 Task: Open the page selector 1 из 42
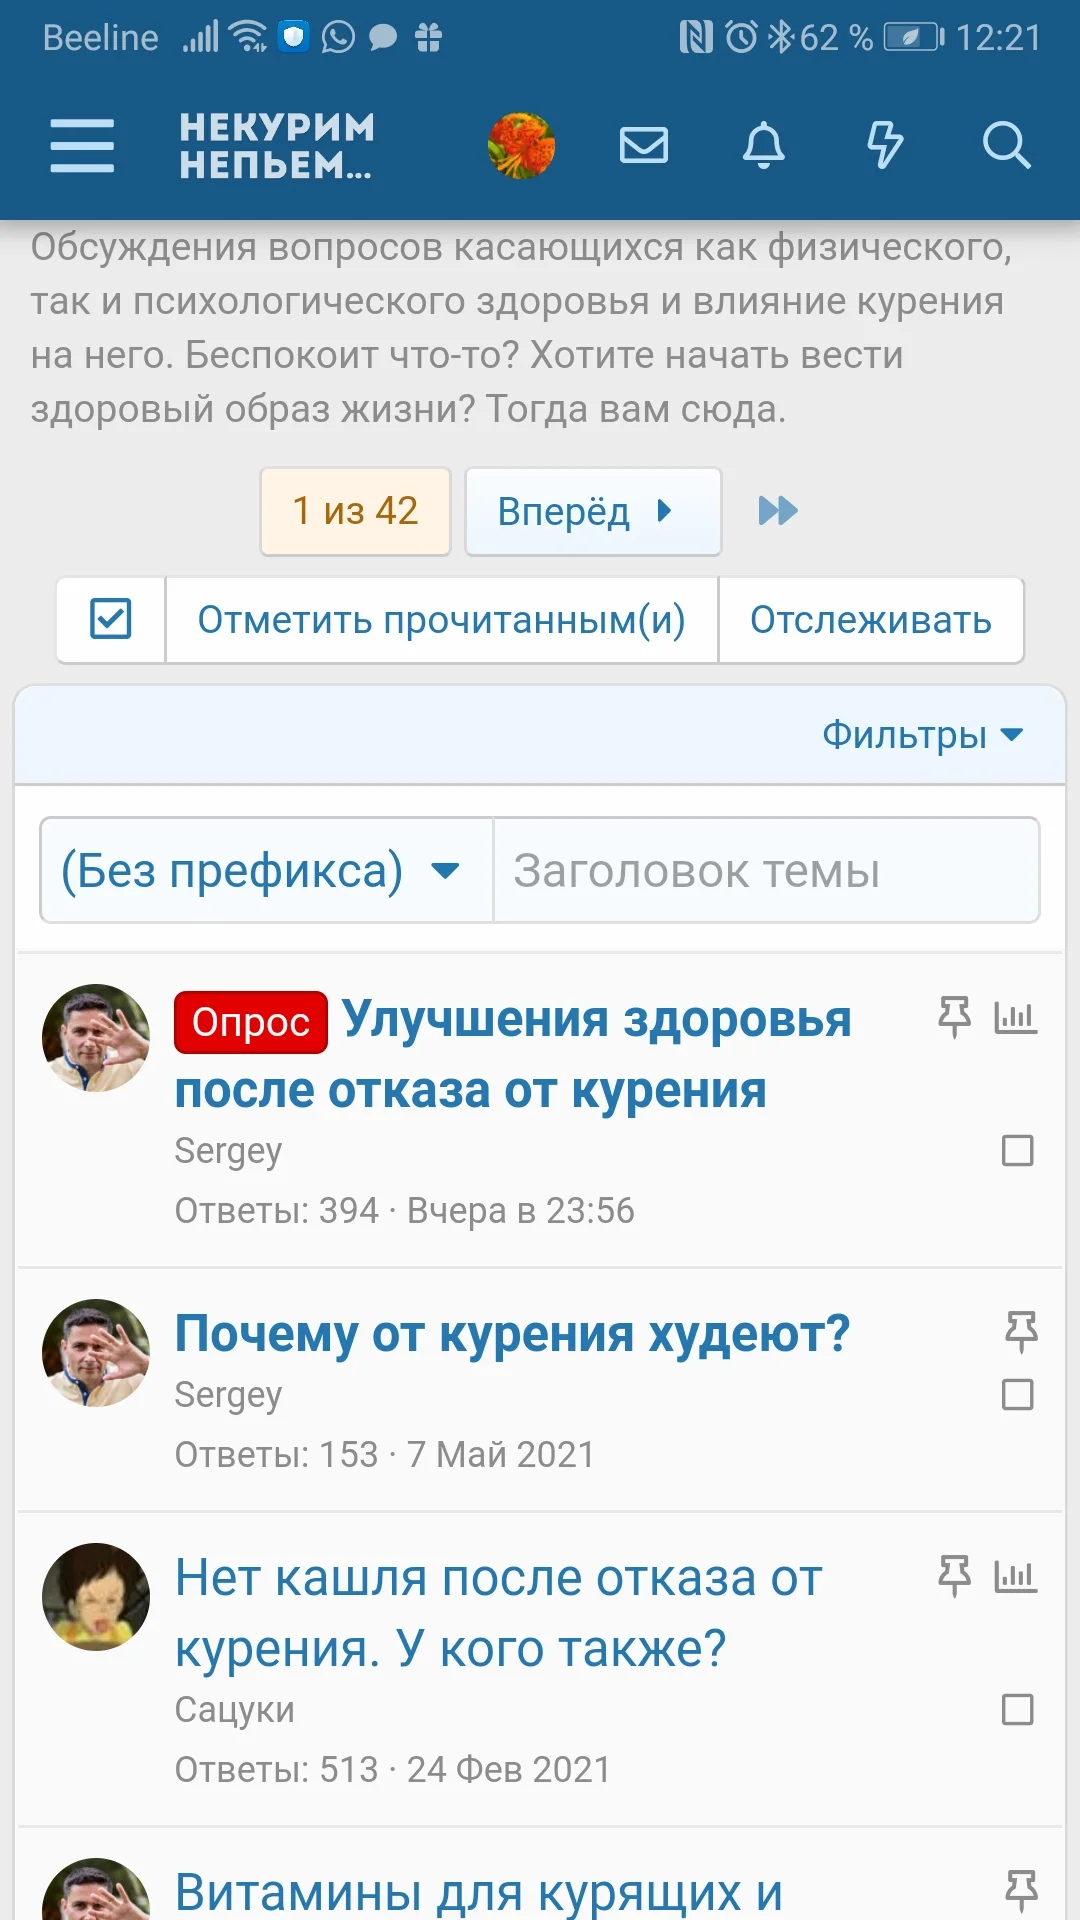point(355,511)
